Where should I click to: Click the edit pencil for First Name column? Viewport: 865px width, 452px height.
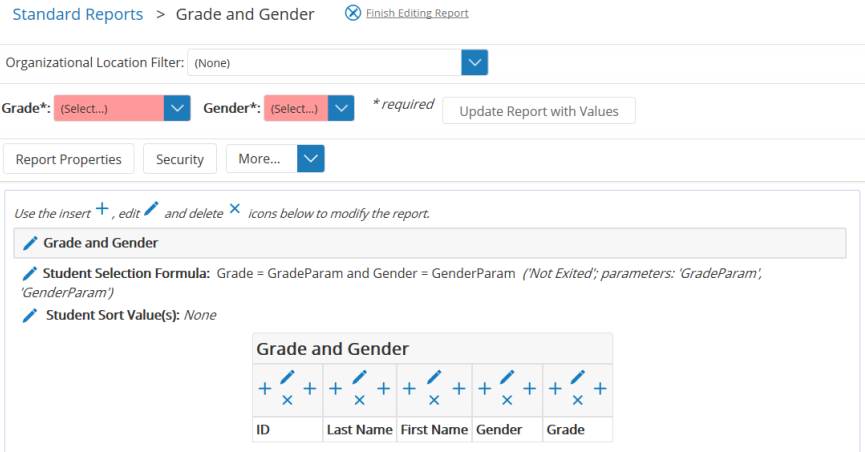pyautogui.click(x=434, y=378)
